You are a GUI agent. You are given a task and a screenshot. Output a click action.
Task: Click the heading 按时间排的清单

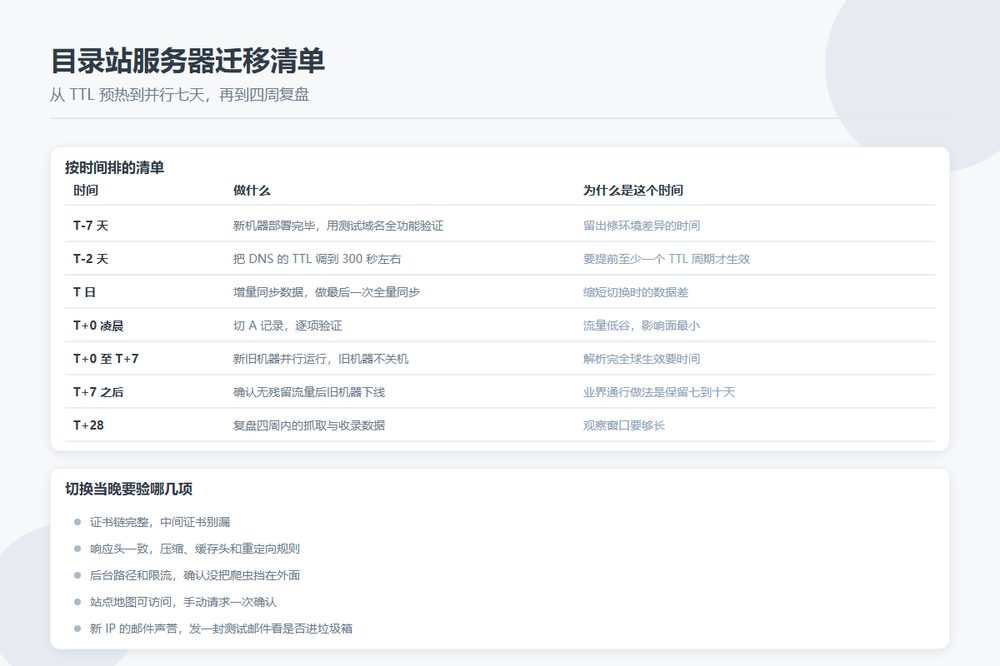pyautogui.click(x=115, y=167)
